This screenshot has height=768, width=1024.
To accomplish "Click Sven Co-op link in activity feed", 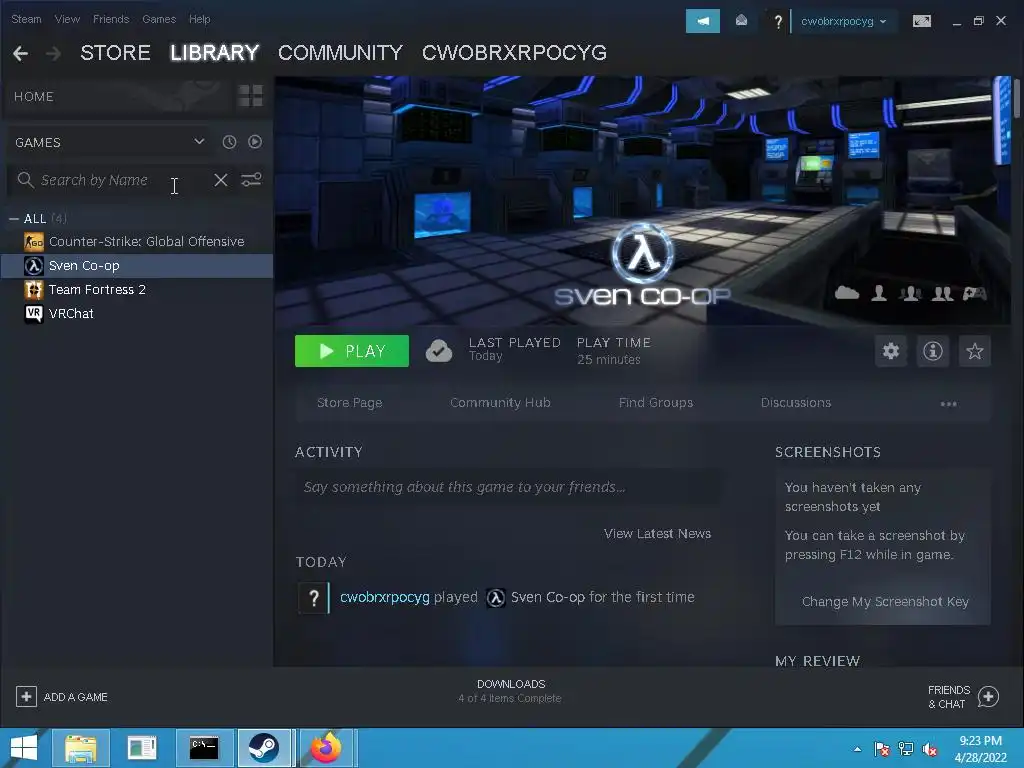I will (547, 598).
